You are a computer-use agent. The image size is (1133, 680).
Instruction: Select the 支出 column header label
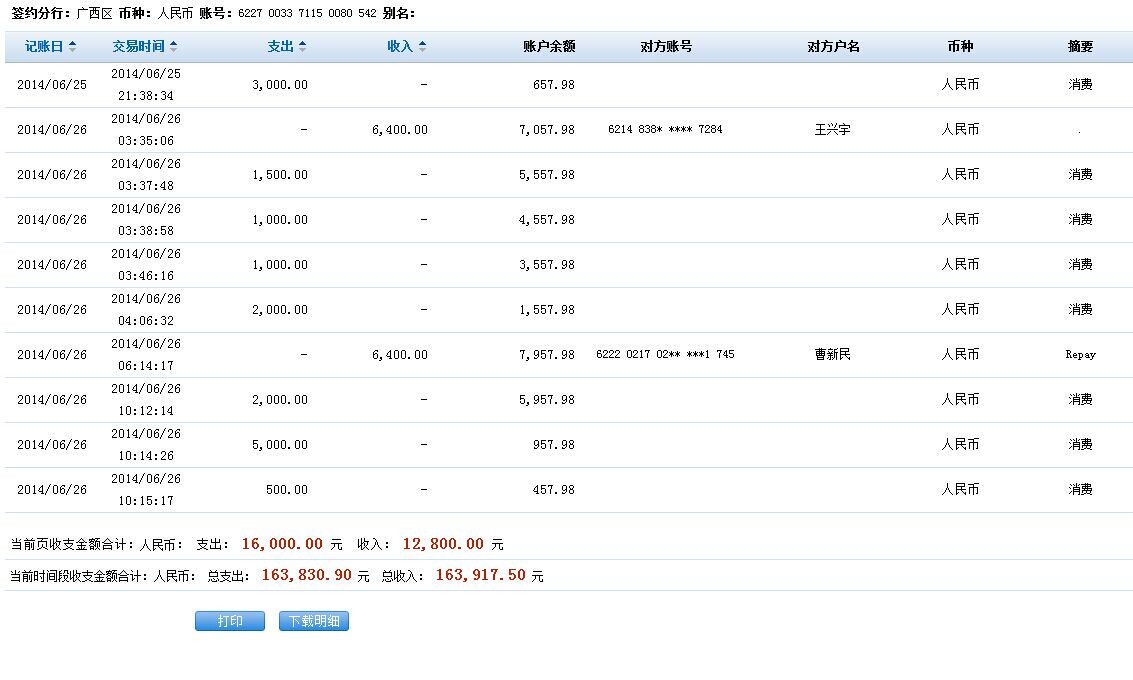click(281, 47)
